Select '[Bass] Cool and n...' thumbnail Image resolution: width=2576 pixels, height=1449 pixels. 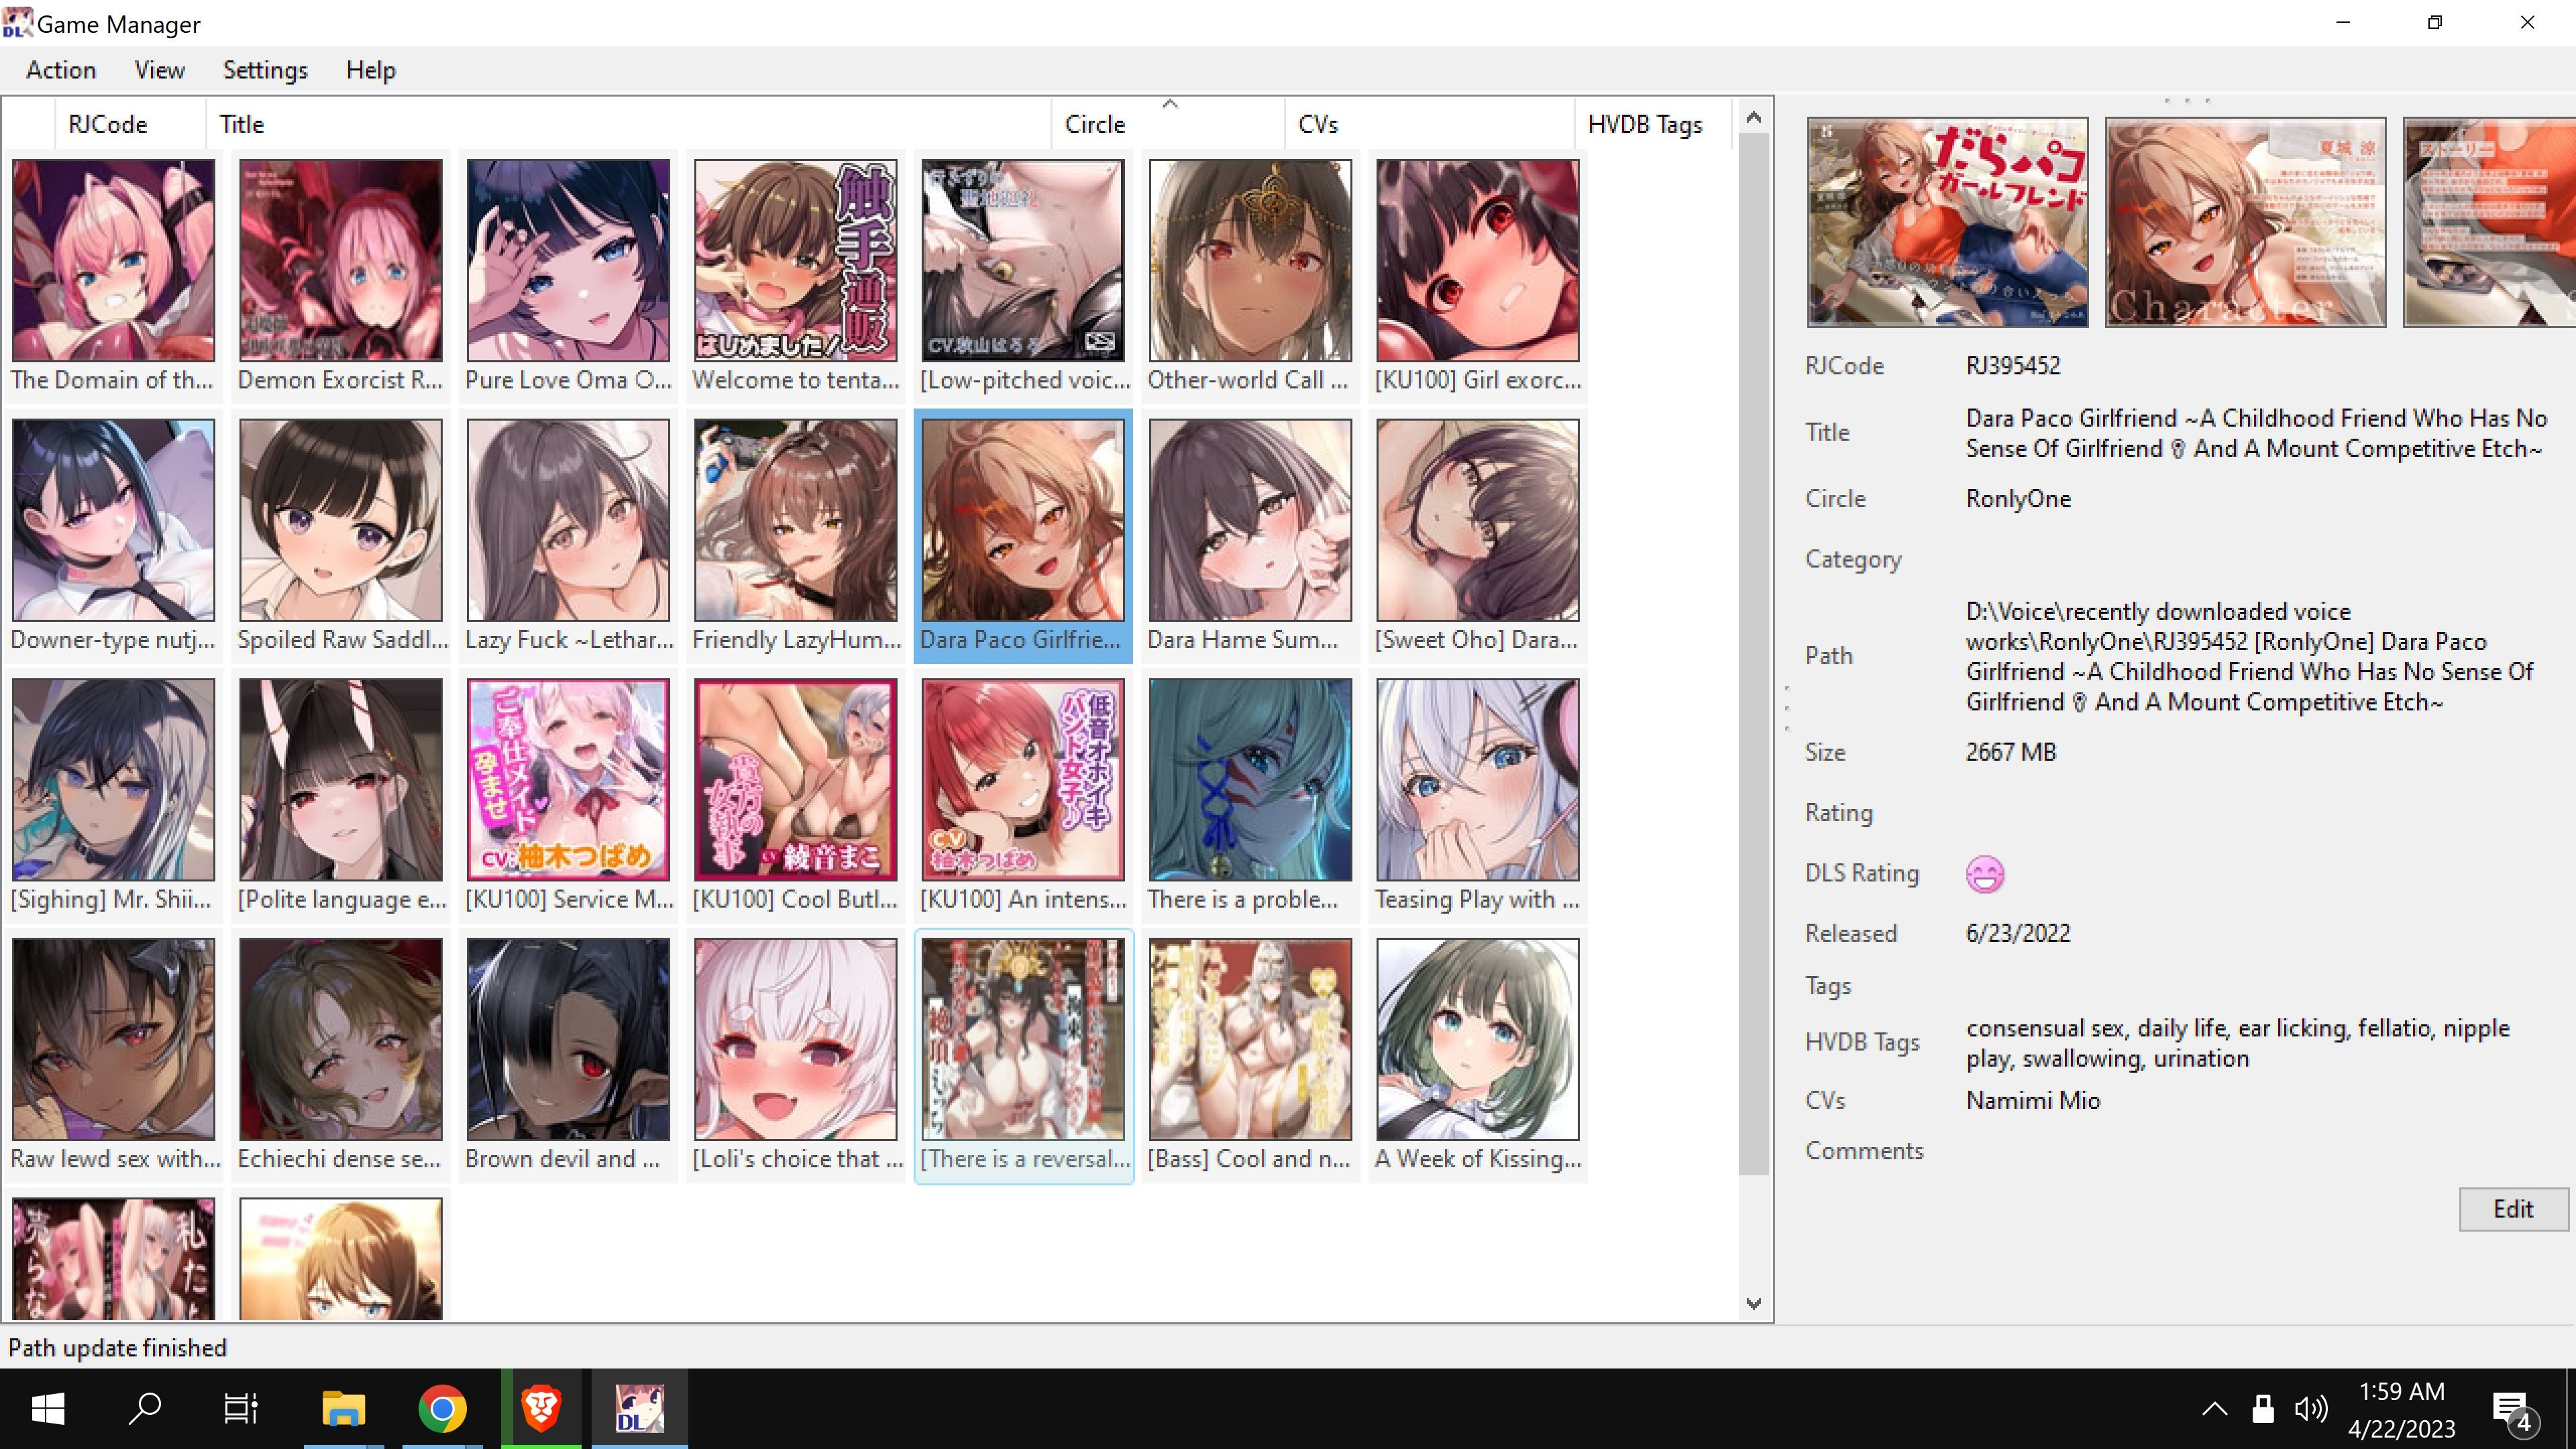pos(1250,1039)
